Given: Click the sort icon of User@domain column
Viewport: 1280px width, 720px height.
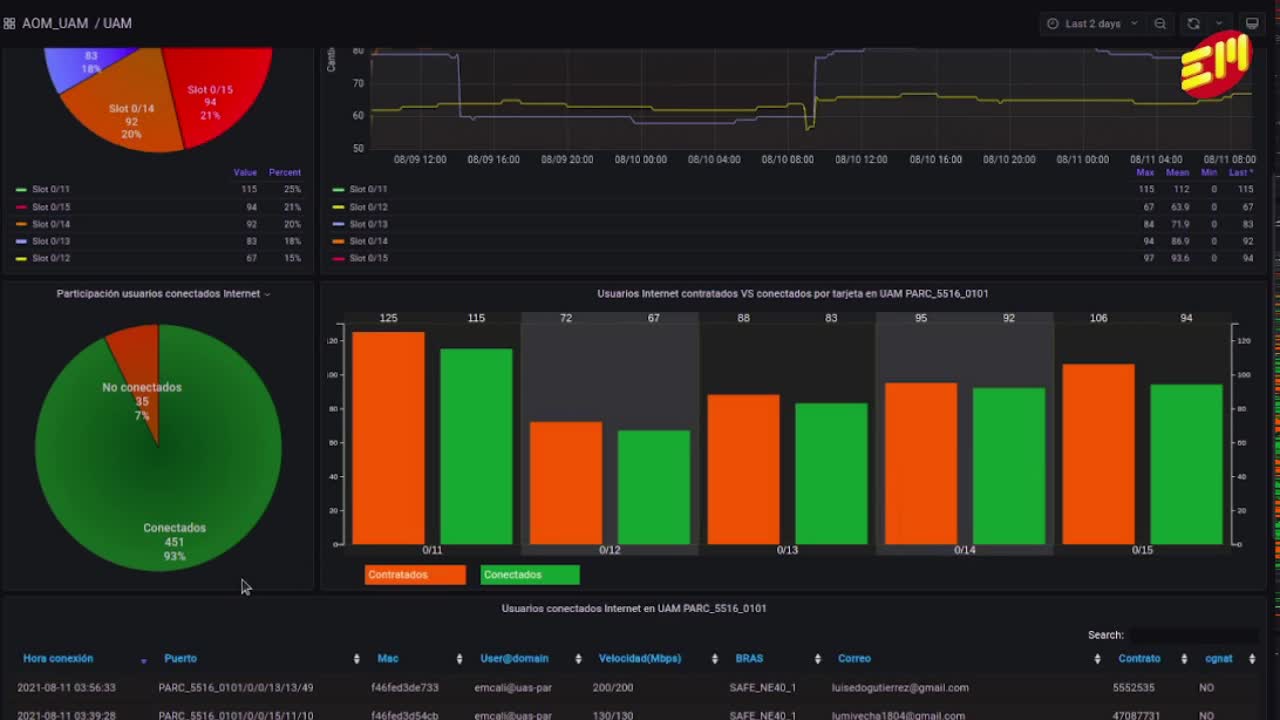Looking at the screenshot, I should (x=578, y=659).
